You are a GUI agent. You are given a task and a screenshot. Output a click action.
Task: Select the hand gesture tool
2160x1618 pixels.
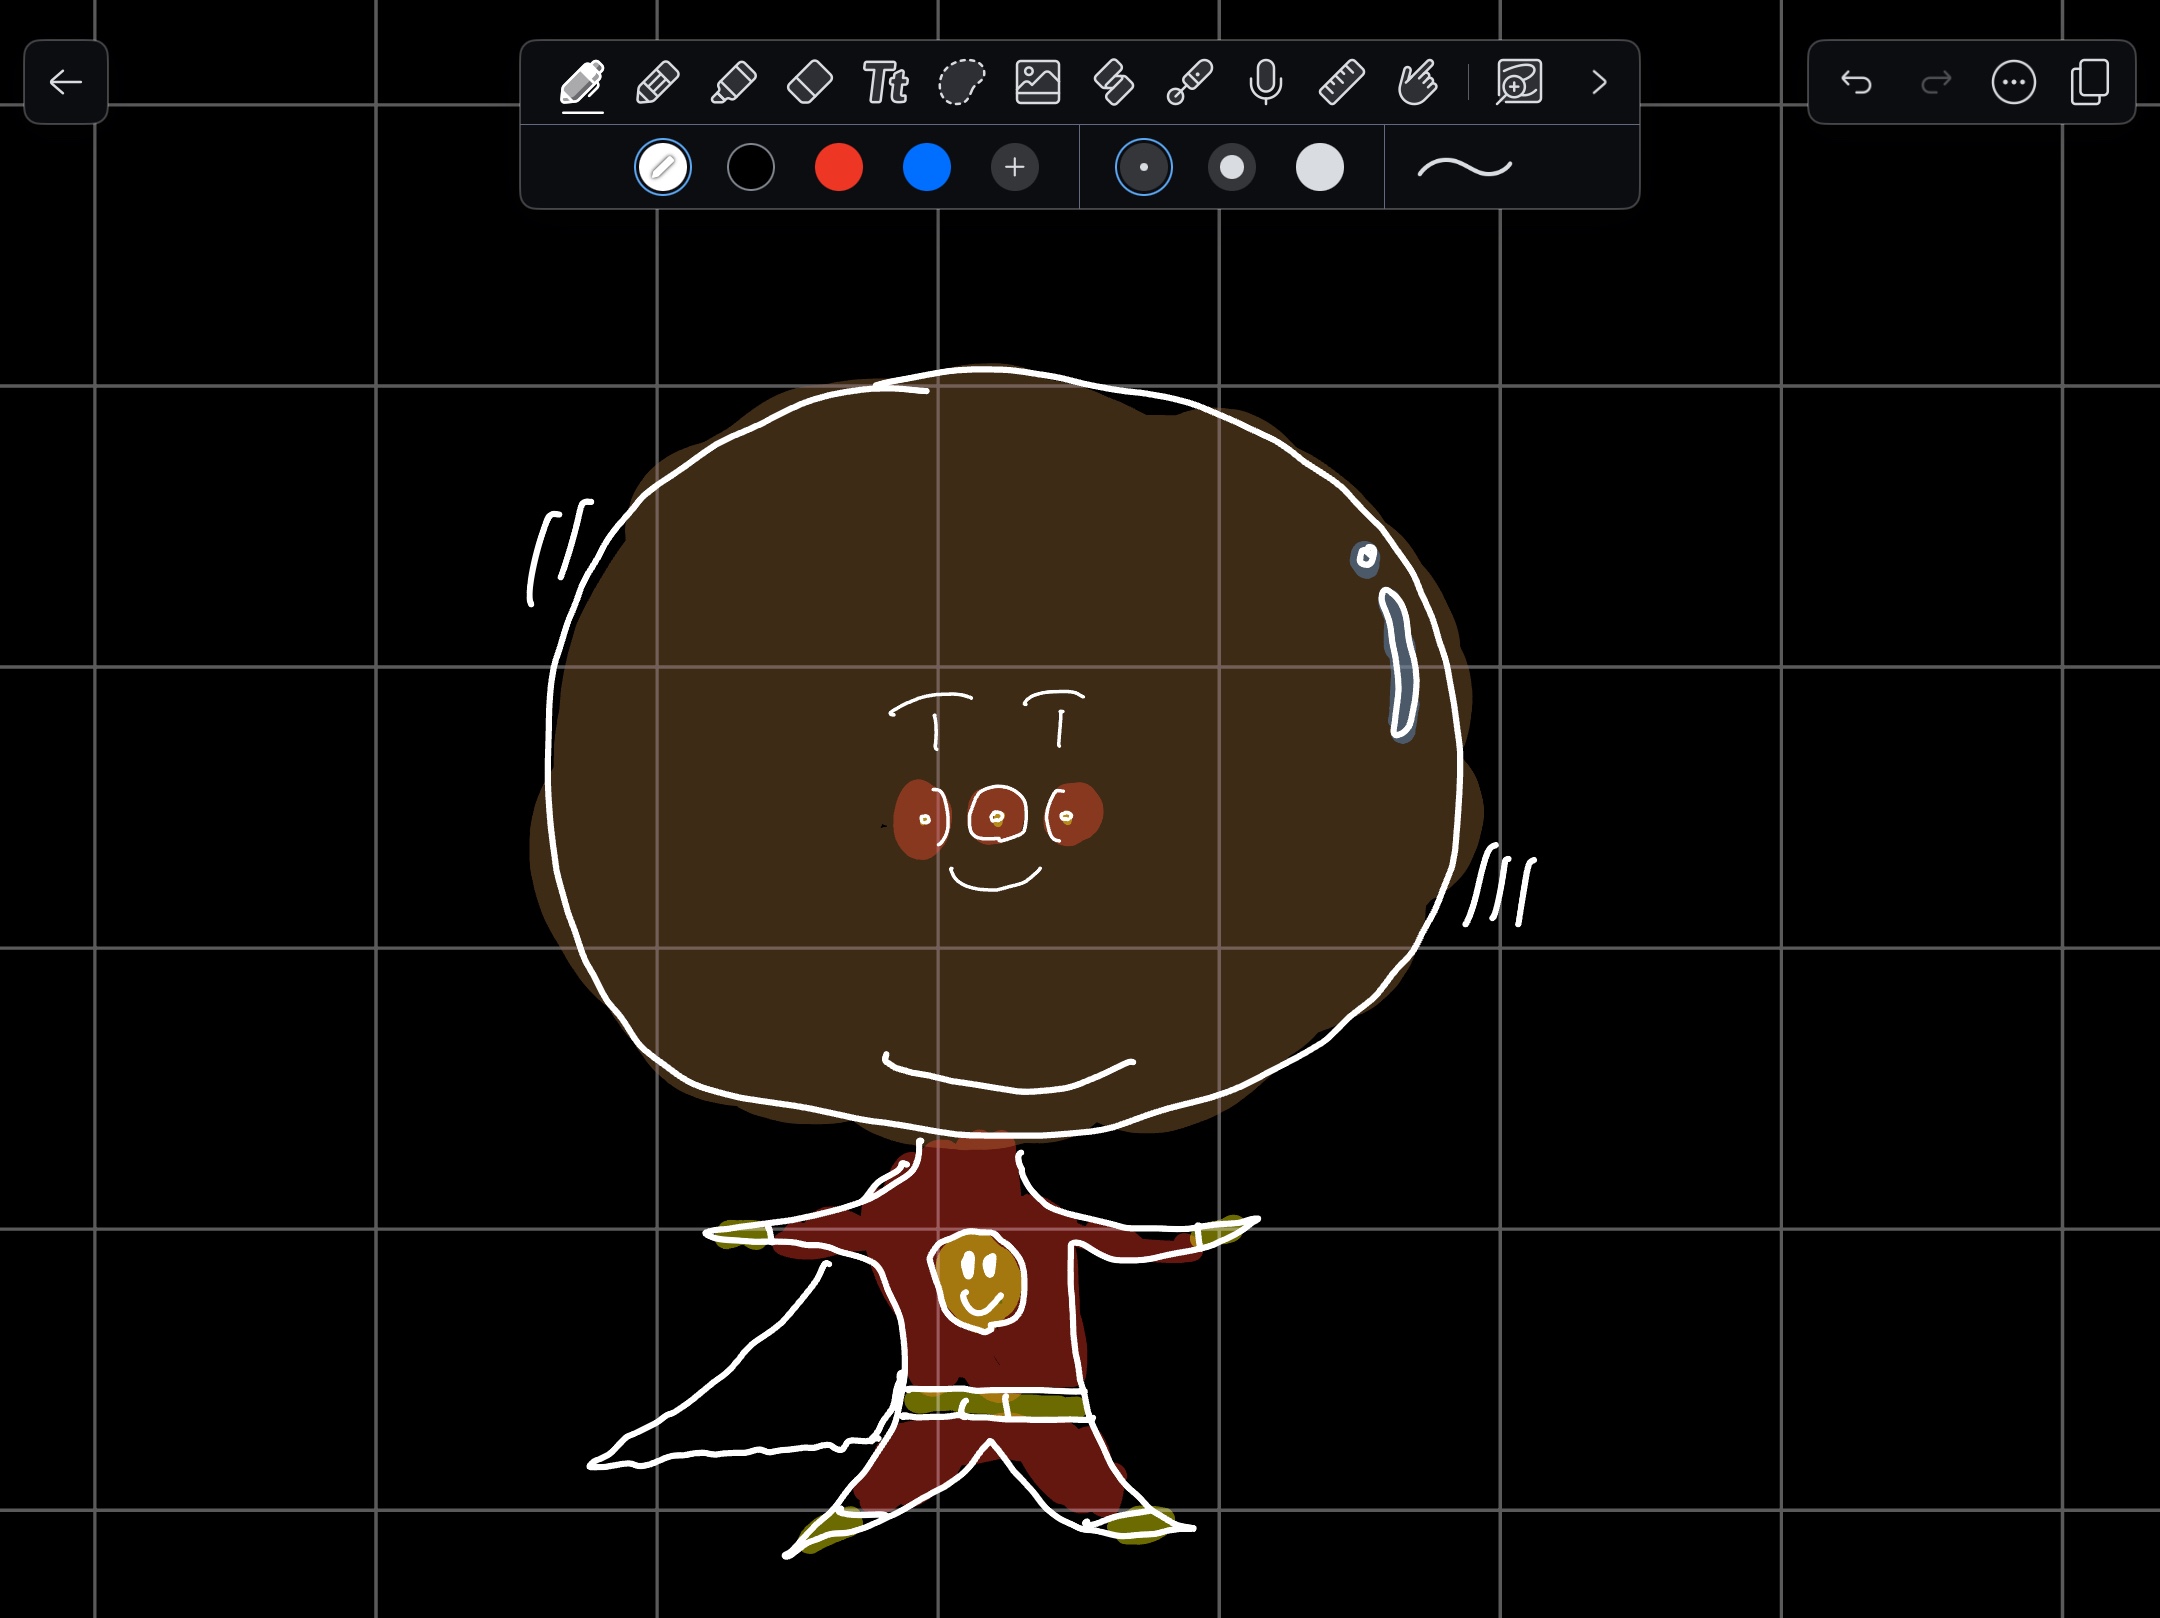[x=1418, y=82]
